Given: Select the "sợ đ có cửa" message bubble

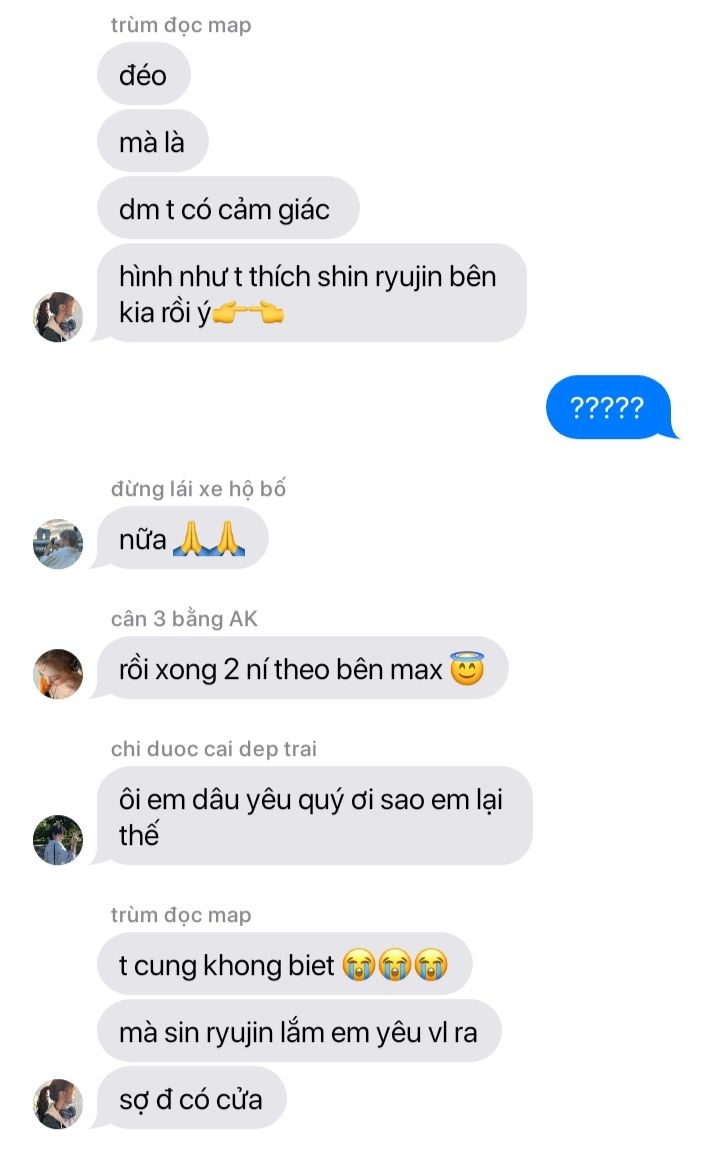Looking at the screenshot, I should 192,1098.
